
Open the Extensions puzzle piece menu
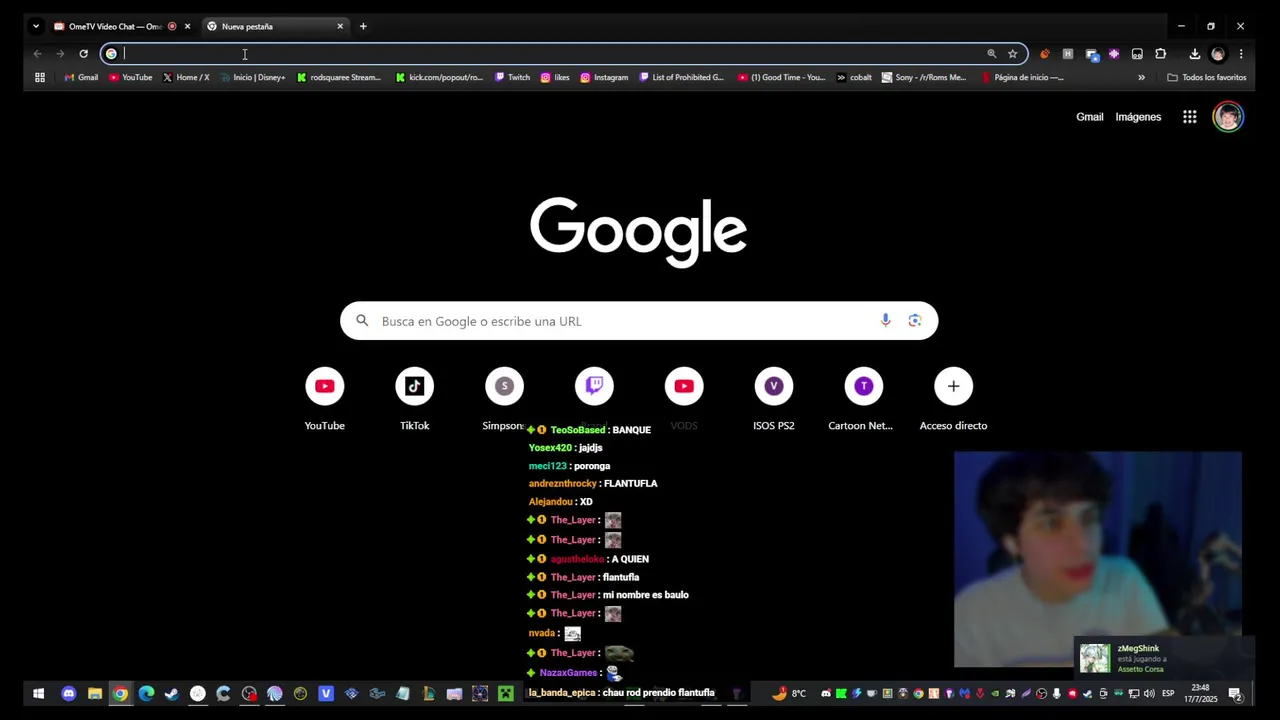coord(1160,54)
